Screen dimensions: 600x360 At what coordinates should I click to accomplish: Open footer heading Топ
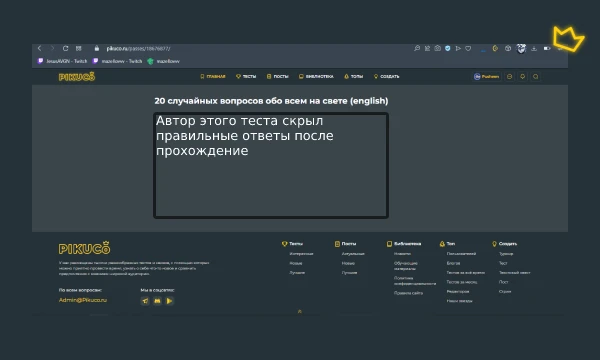[447, 244]
